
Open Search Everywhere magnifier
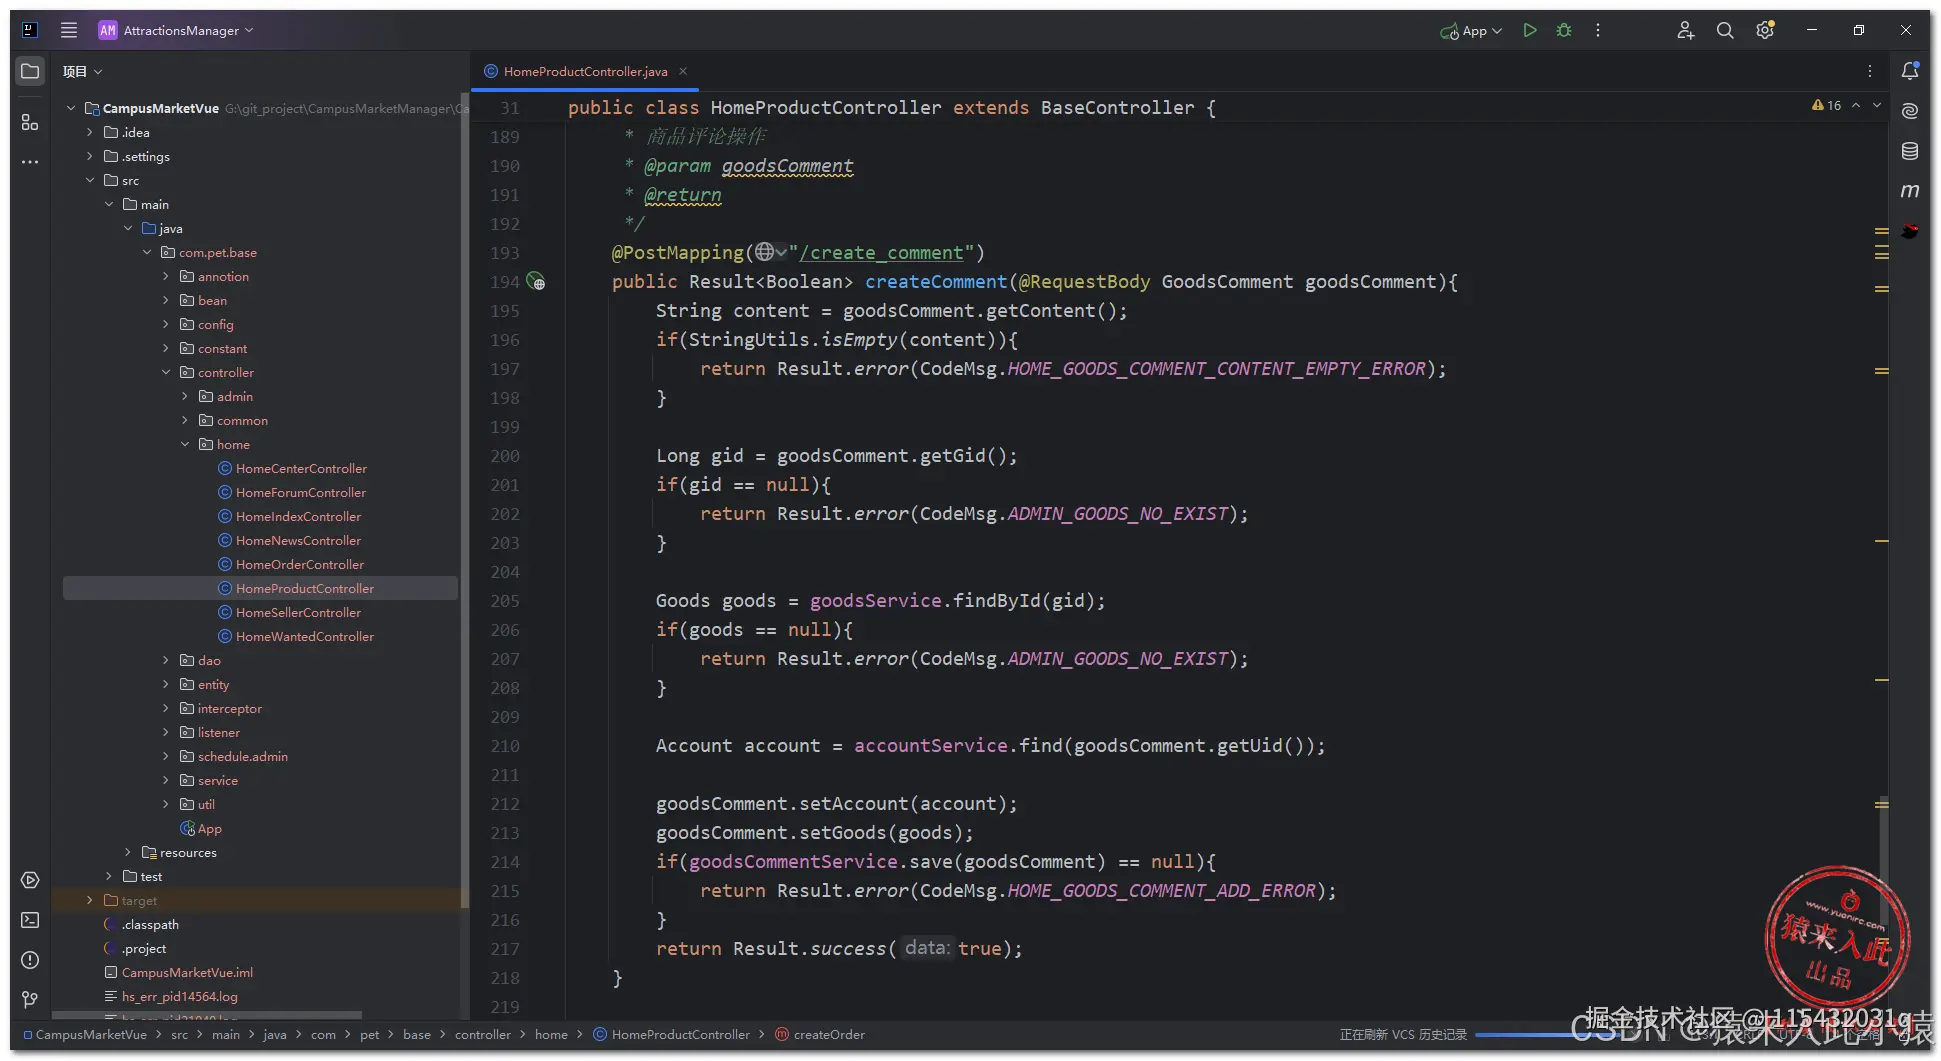1725,30
